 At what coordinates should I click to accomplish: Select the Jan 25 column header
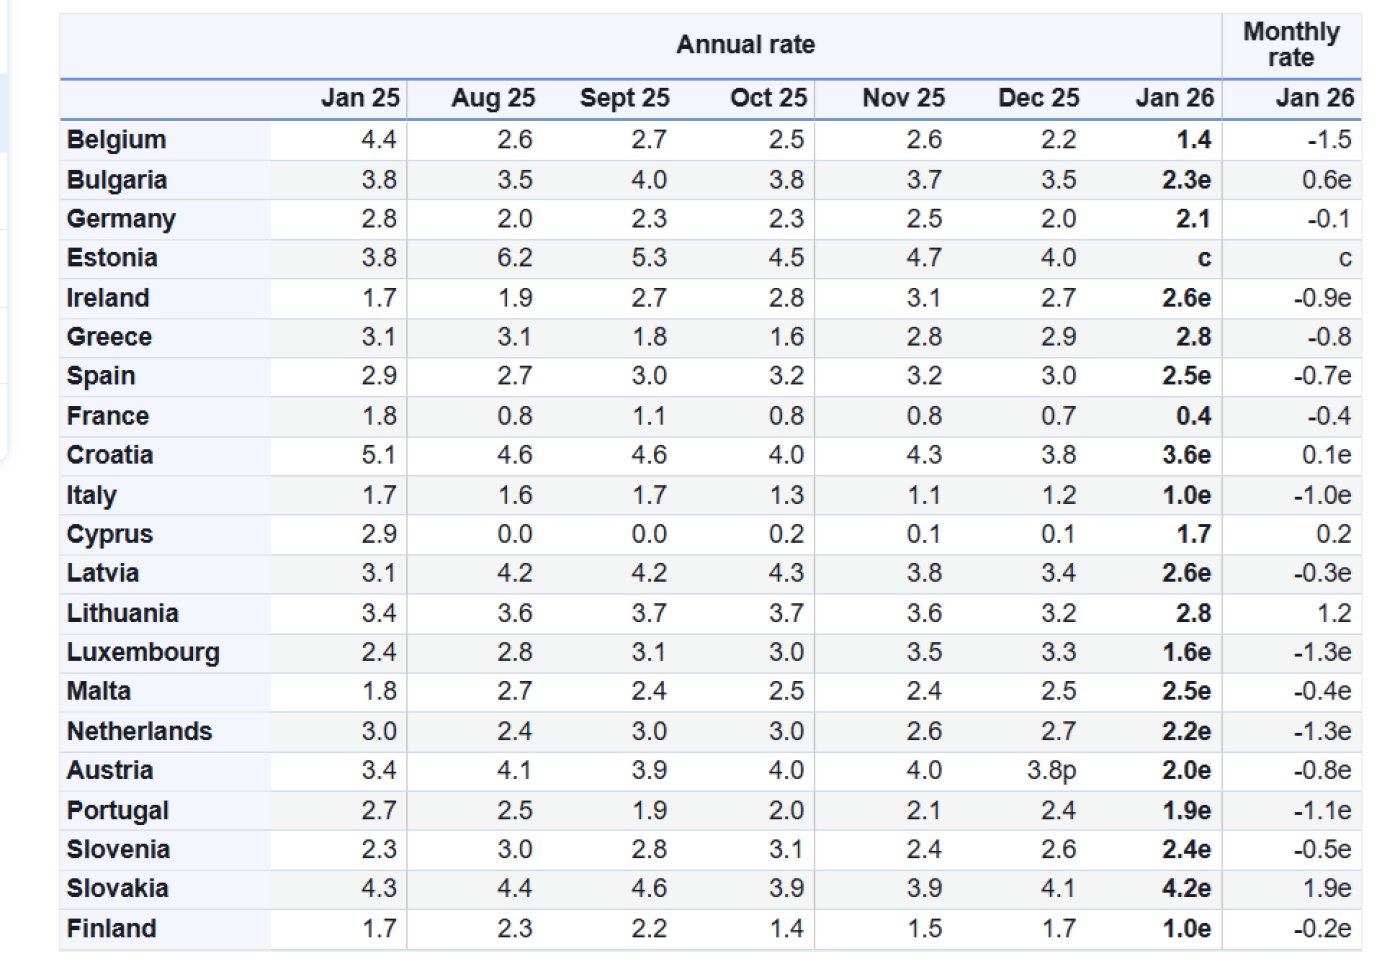click(x=360, y=98)
